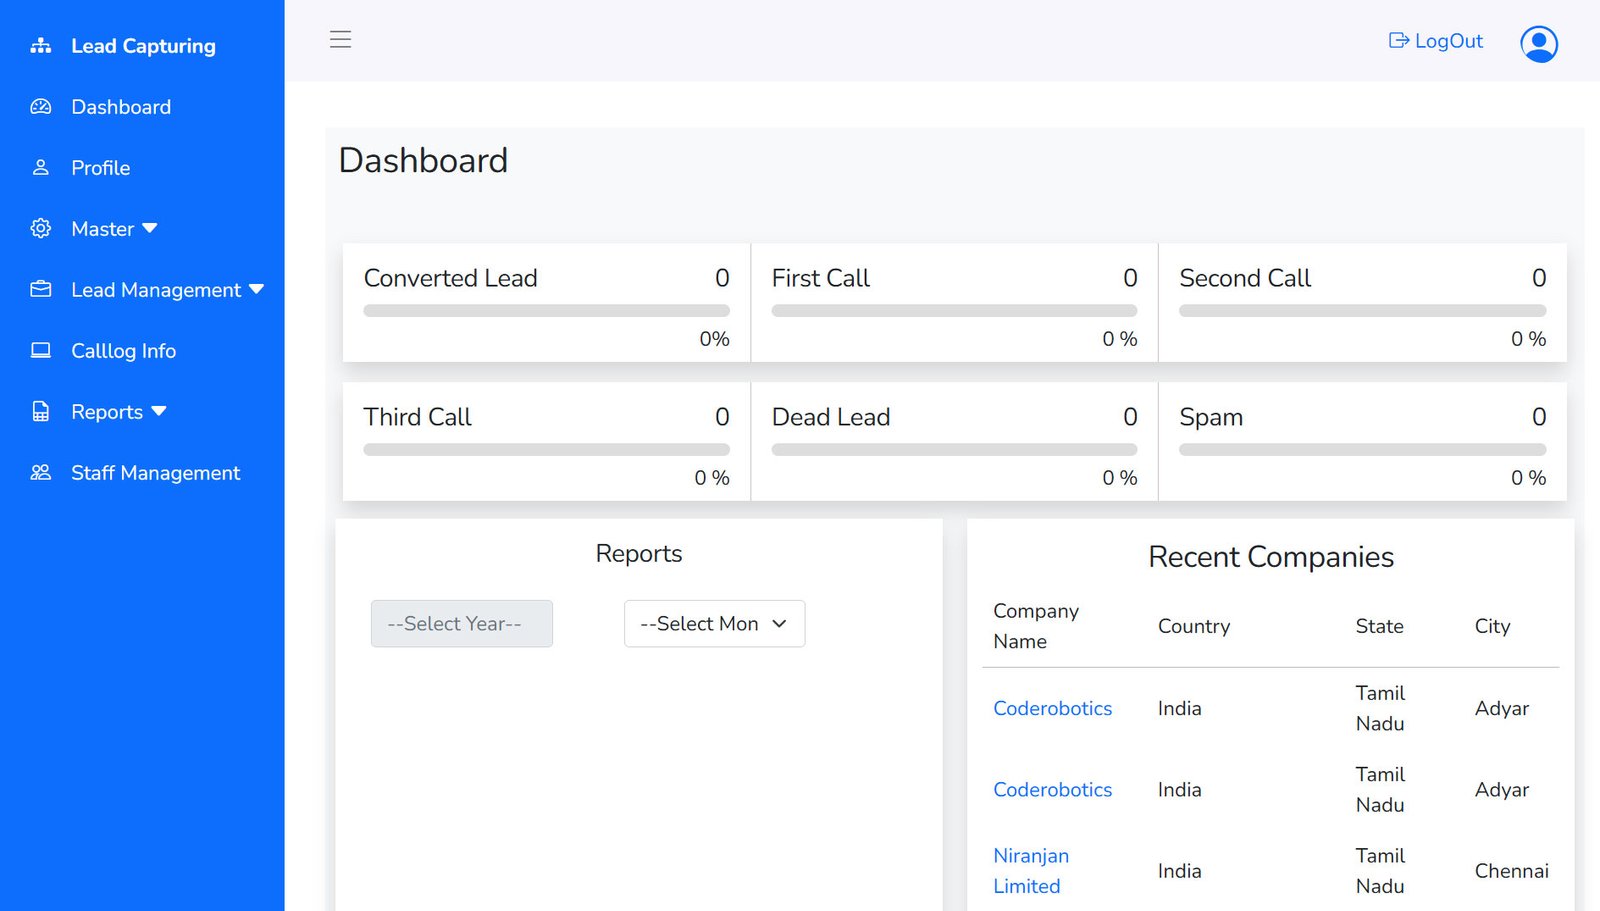Click the First Call progress bar
This screenshot has width=1600, height=911.
955,311
